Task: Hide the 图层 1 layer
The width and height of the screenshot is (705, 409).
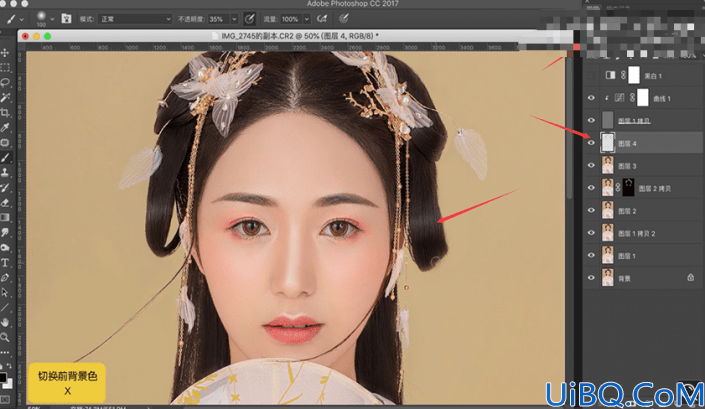Action: (591, 255)
